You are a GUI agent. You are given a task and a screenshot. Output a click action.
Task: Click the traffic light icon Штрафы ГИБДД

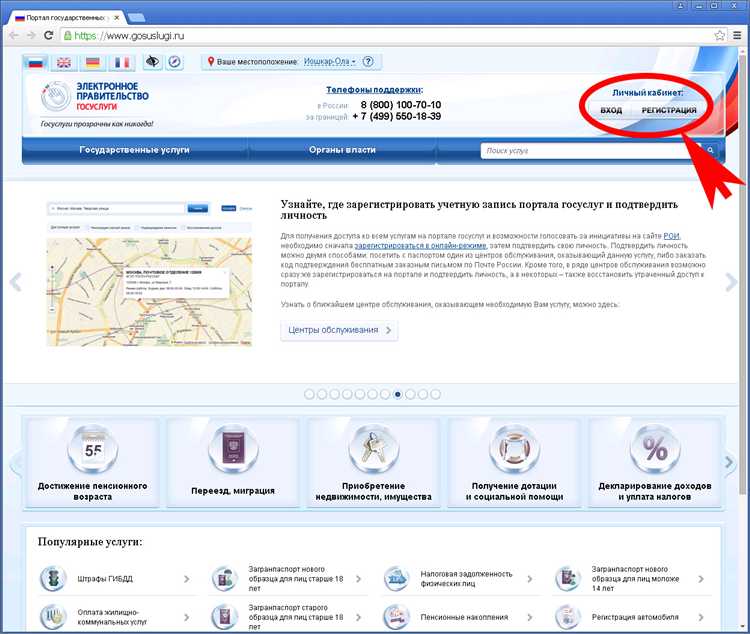50,579
